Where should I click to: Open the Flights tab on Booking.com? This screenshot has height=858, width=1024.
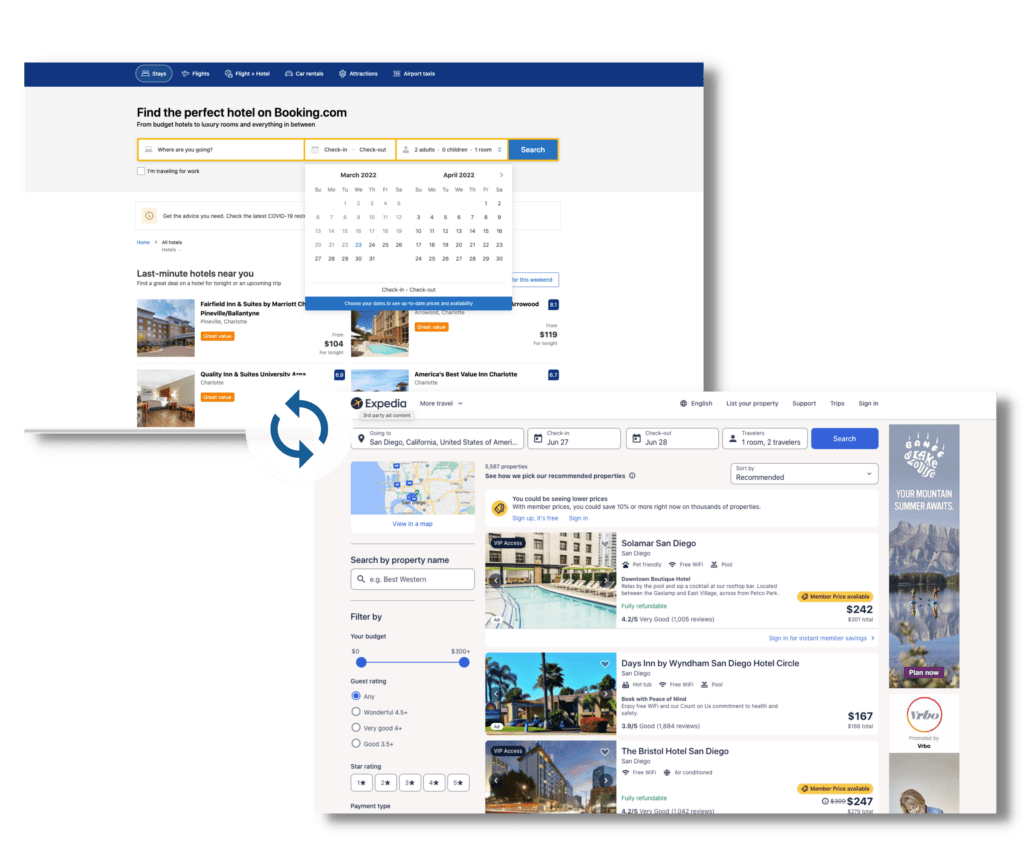point(196,74)
